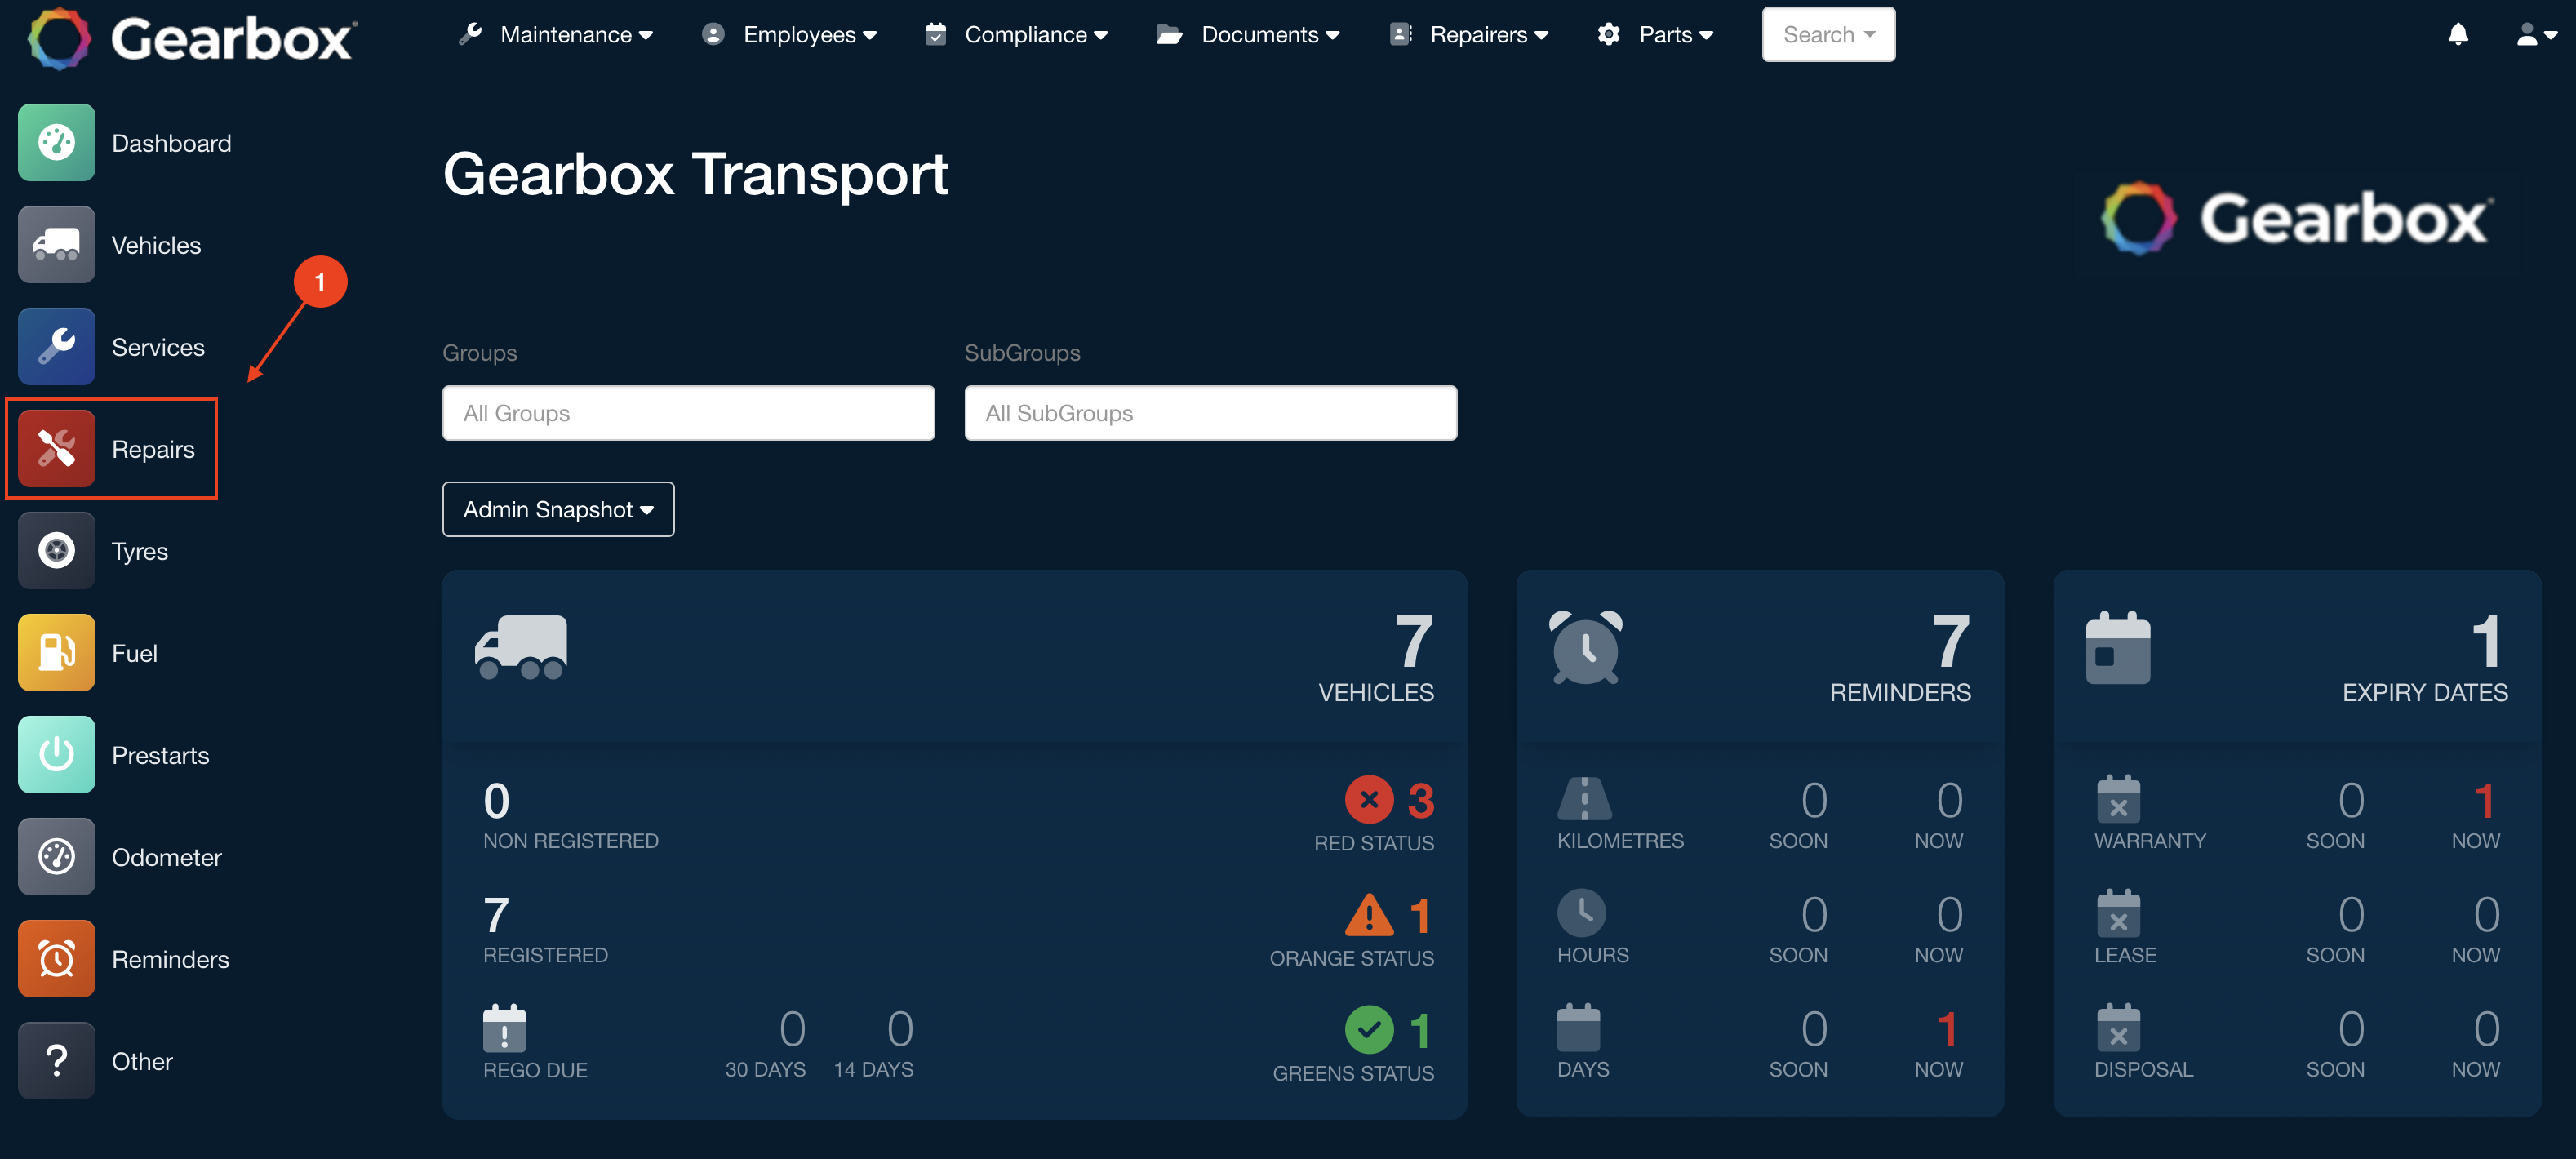Open the All SubGroups selector
Screen dimensions: 2576x1159
[x=1210, y=413]
